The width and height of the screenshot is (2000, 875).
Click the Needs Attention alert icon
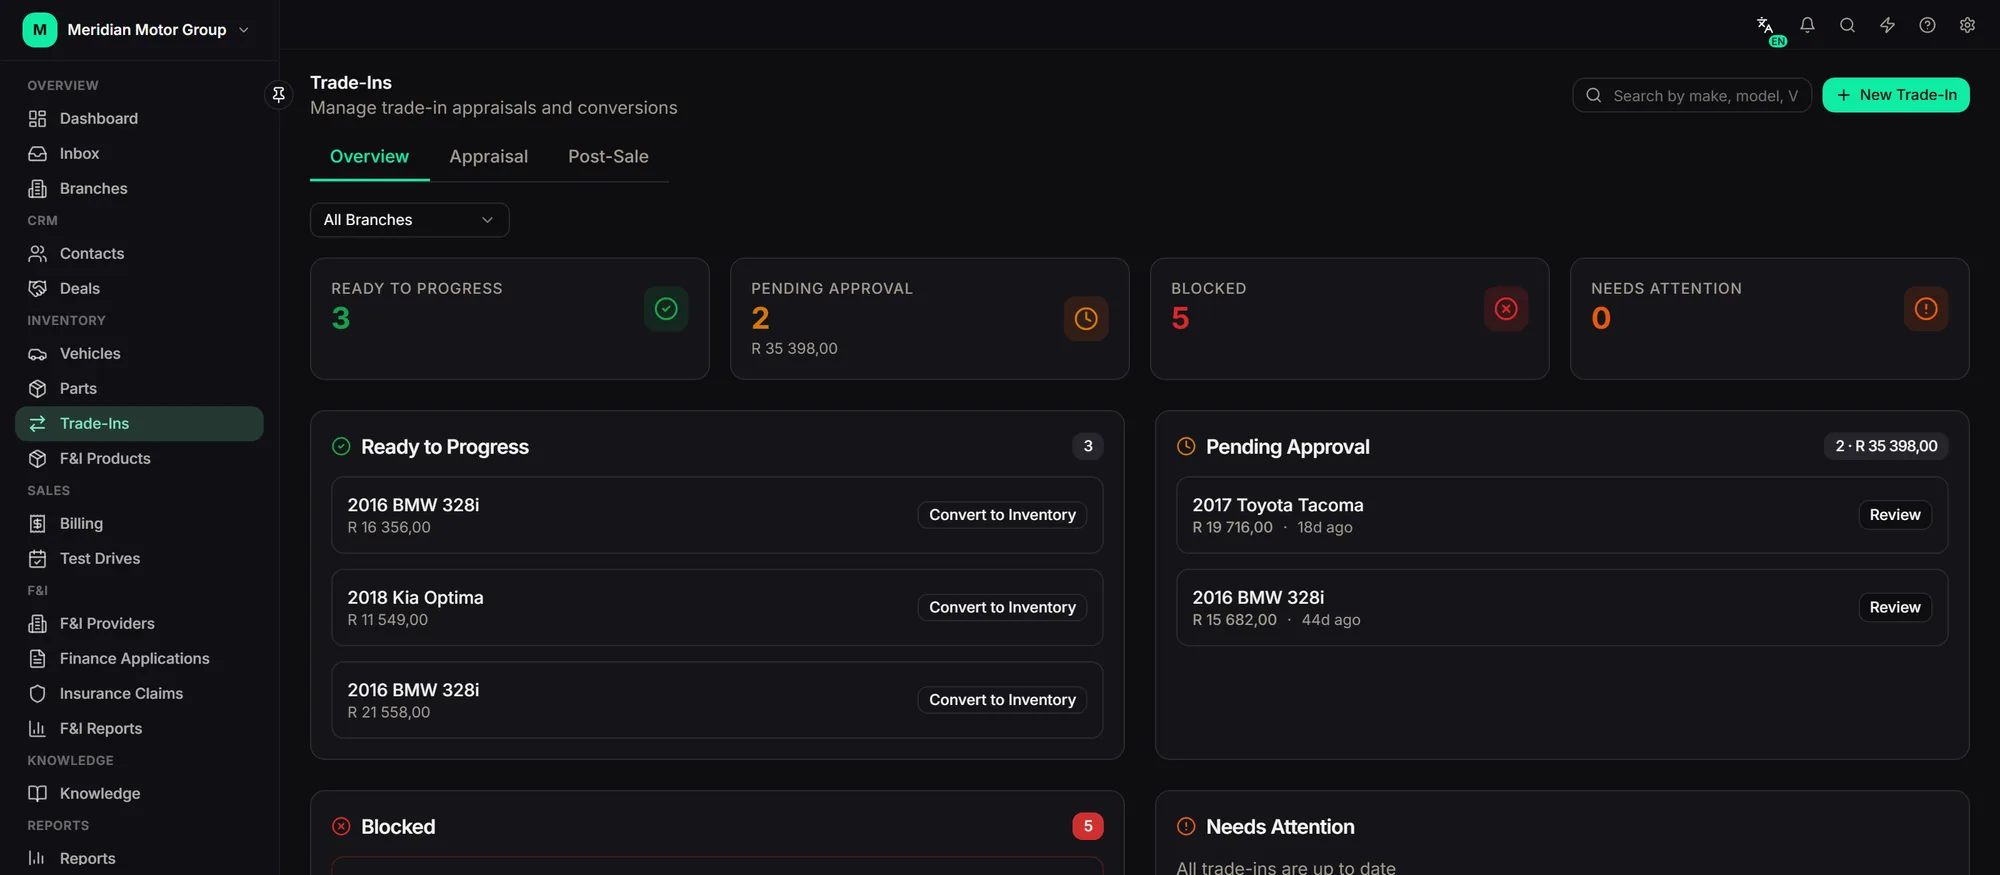pos(1926,309)
